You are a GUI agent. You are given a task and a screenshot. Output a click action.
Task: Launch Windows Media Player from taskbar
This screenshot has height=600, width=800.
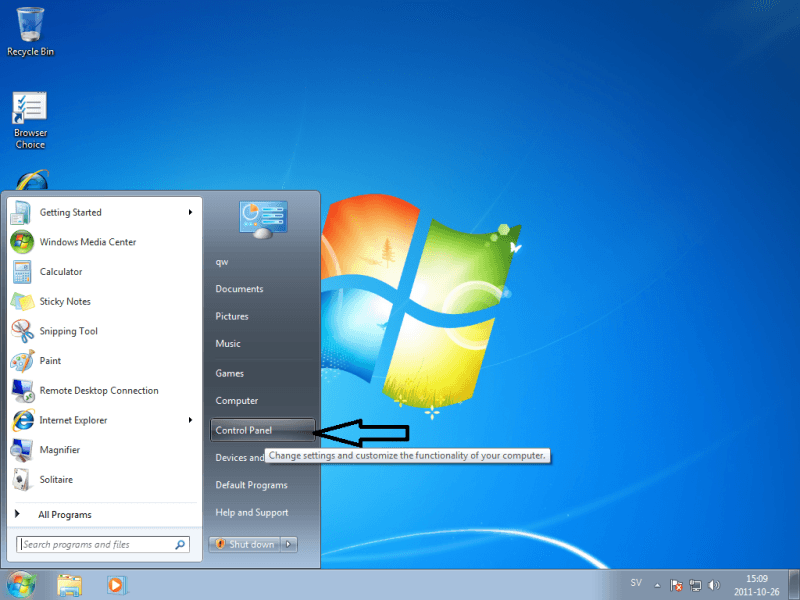pyautogui.click(x=116, y=585)
